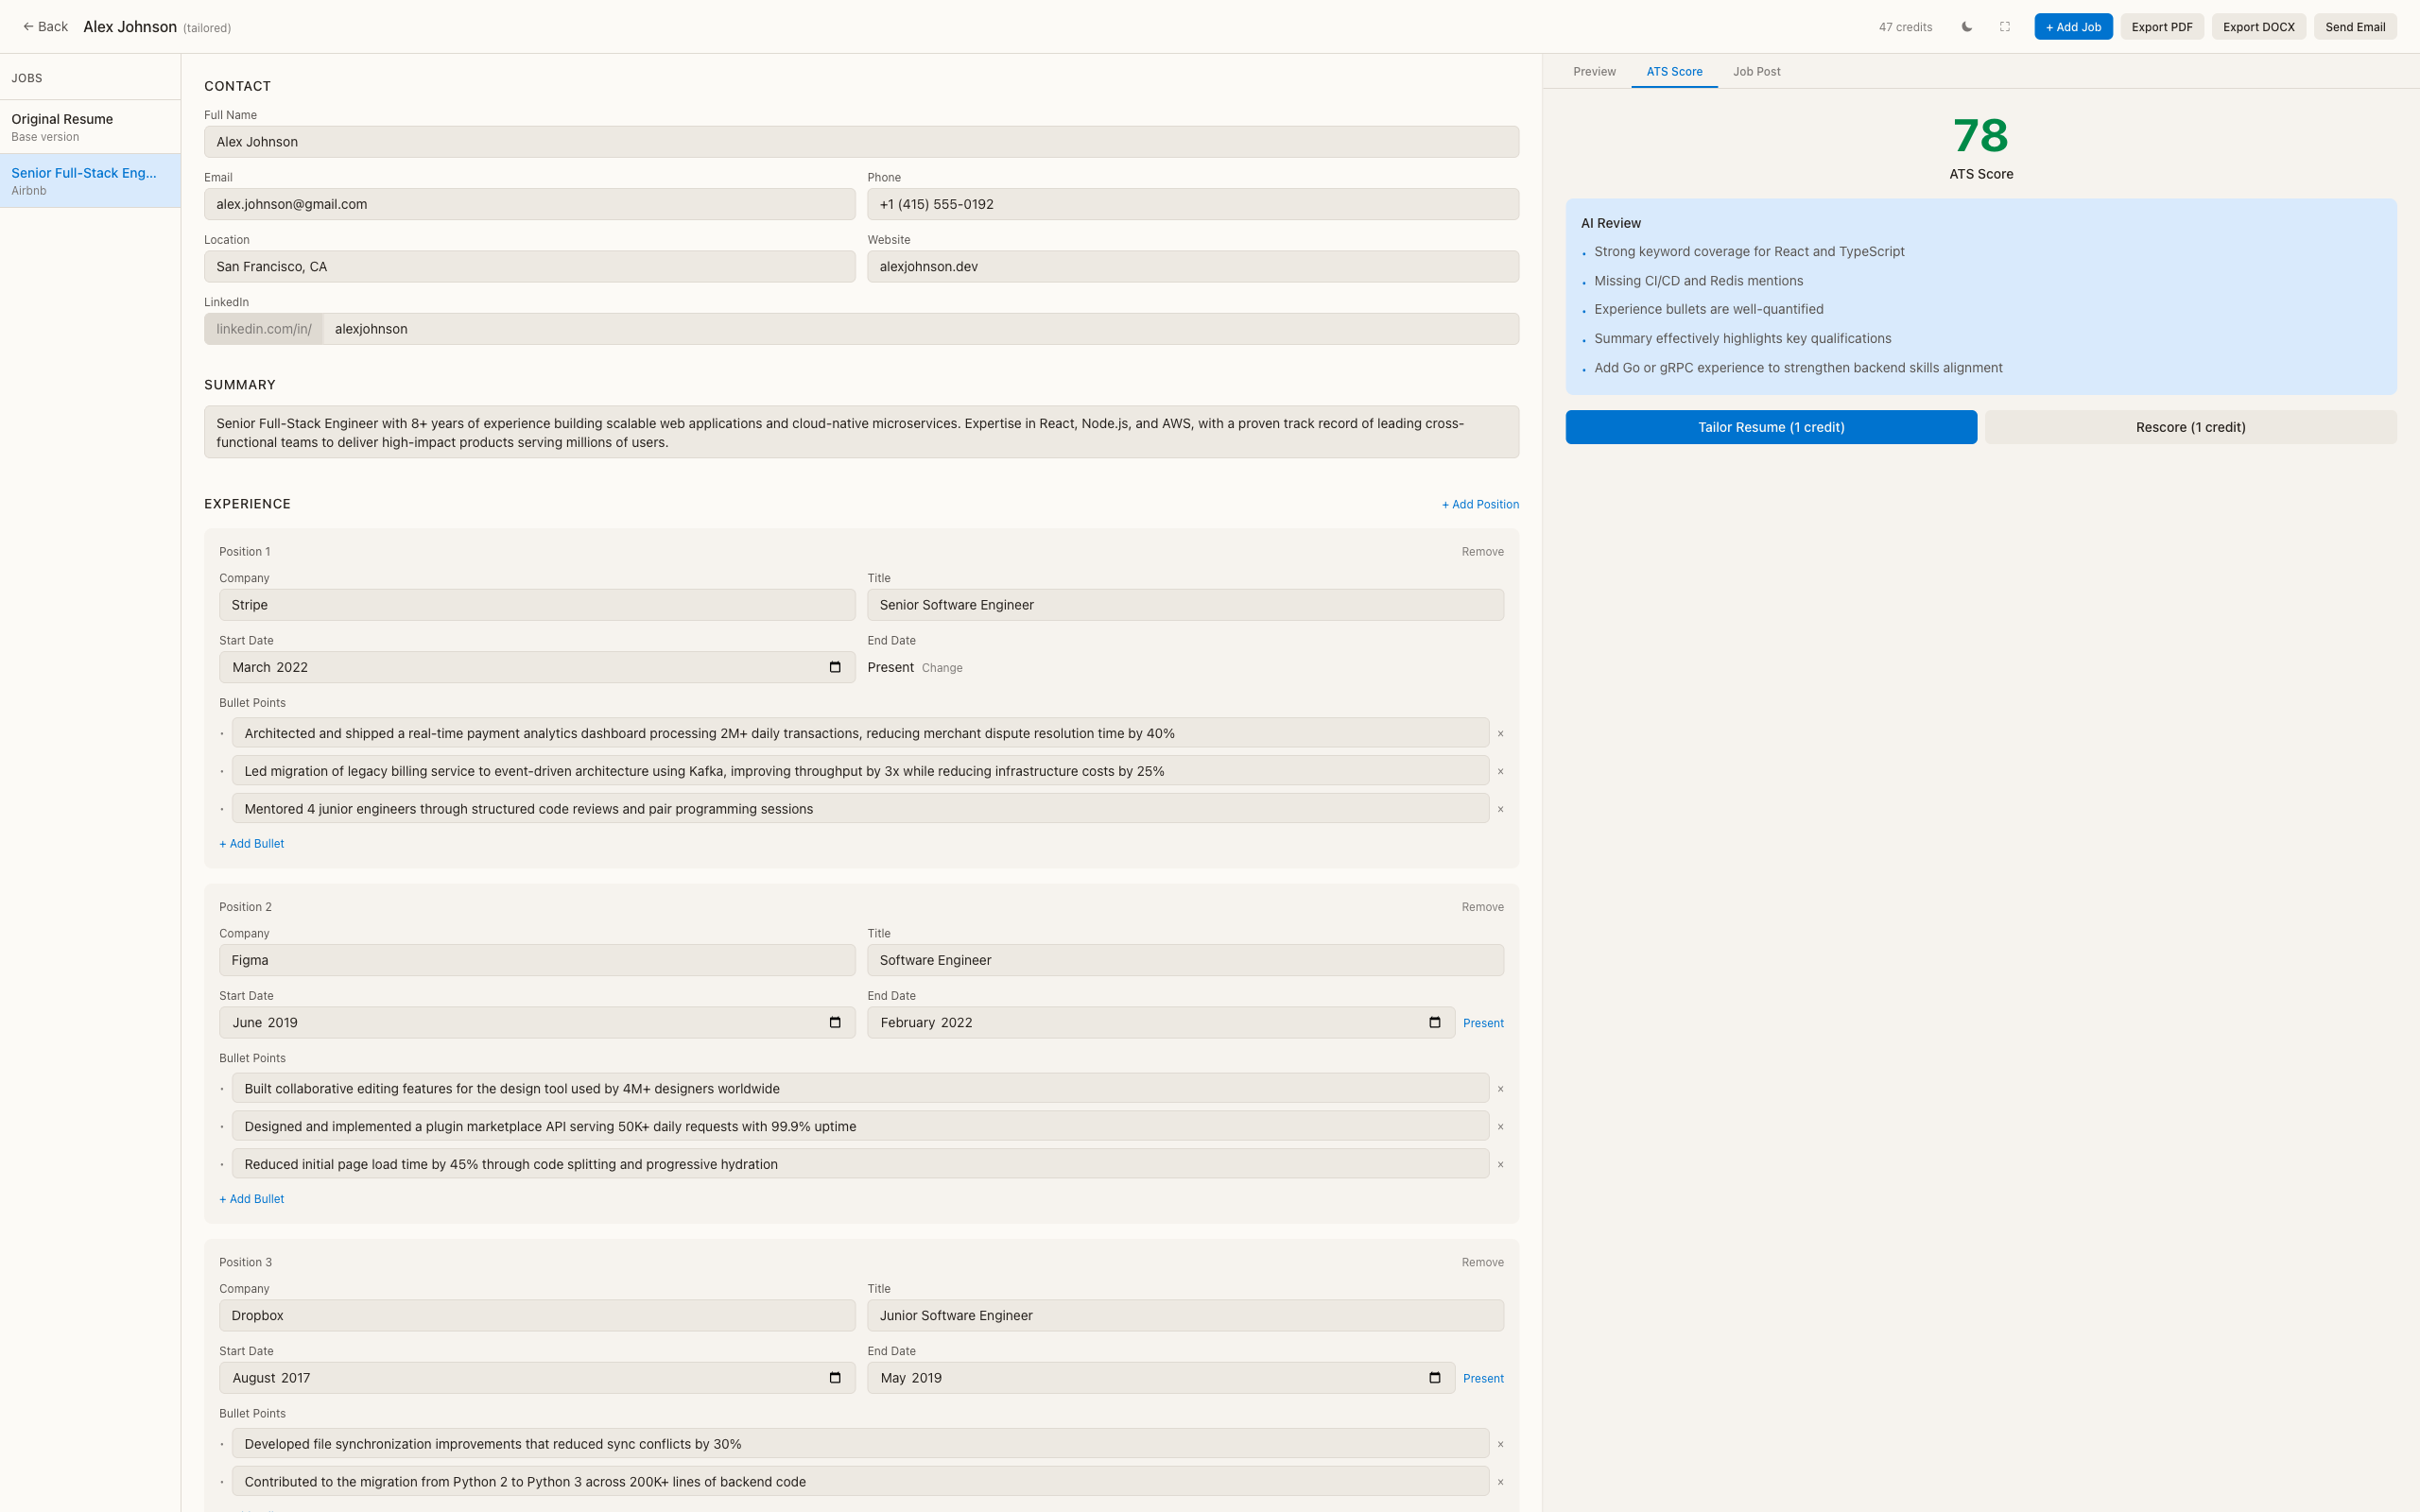Viewport: 2420px width, 1512px height.
Task: Delete the file synchronization bullet
Action: (1500, 1444)
